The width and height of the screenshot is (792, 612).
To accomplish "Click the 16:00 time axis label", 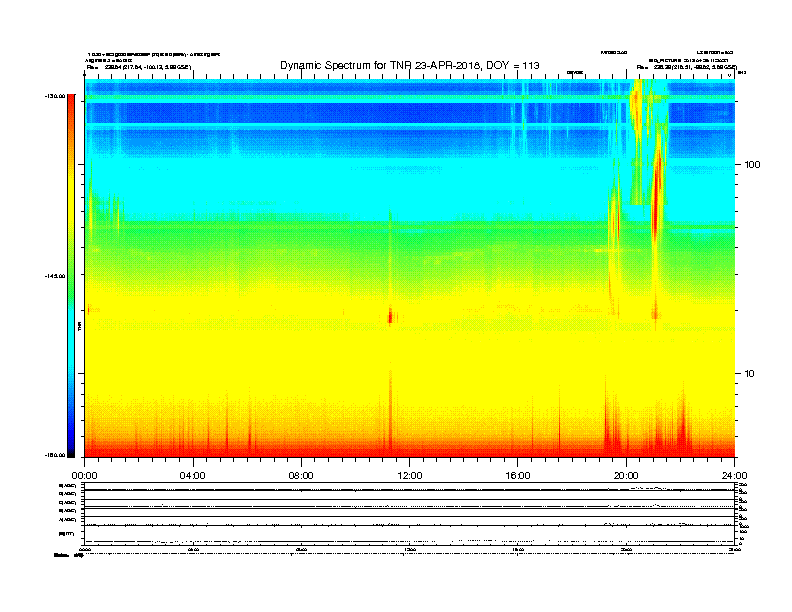I will pyautogui.click(x=518, y=476).
